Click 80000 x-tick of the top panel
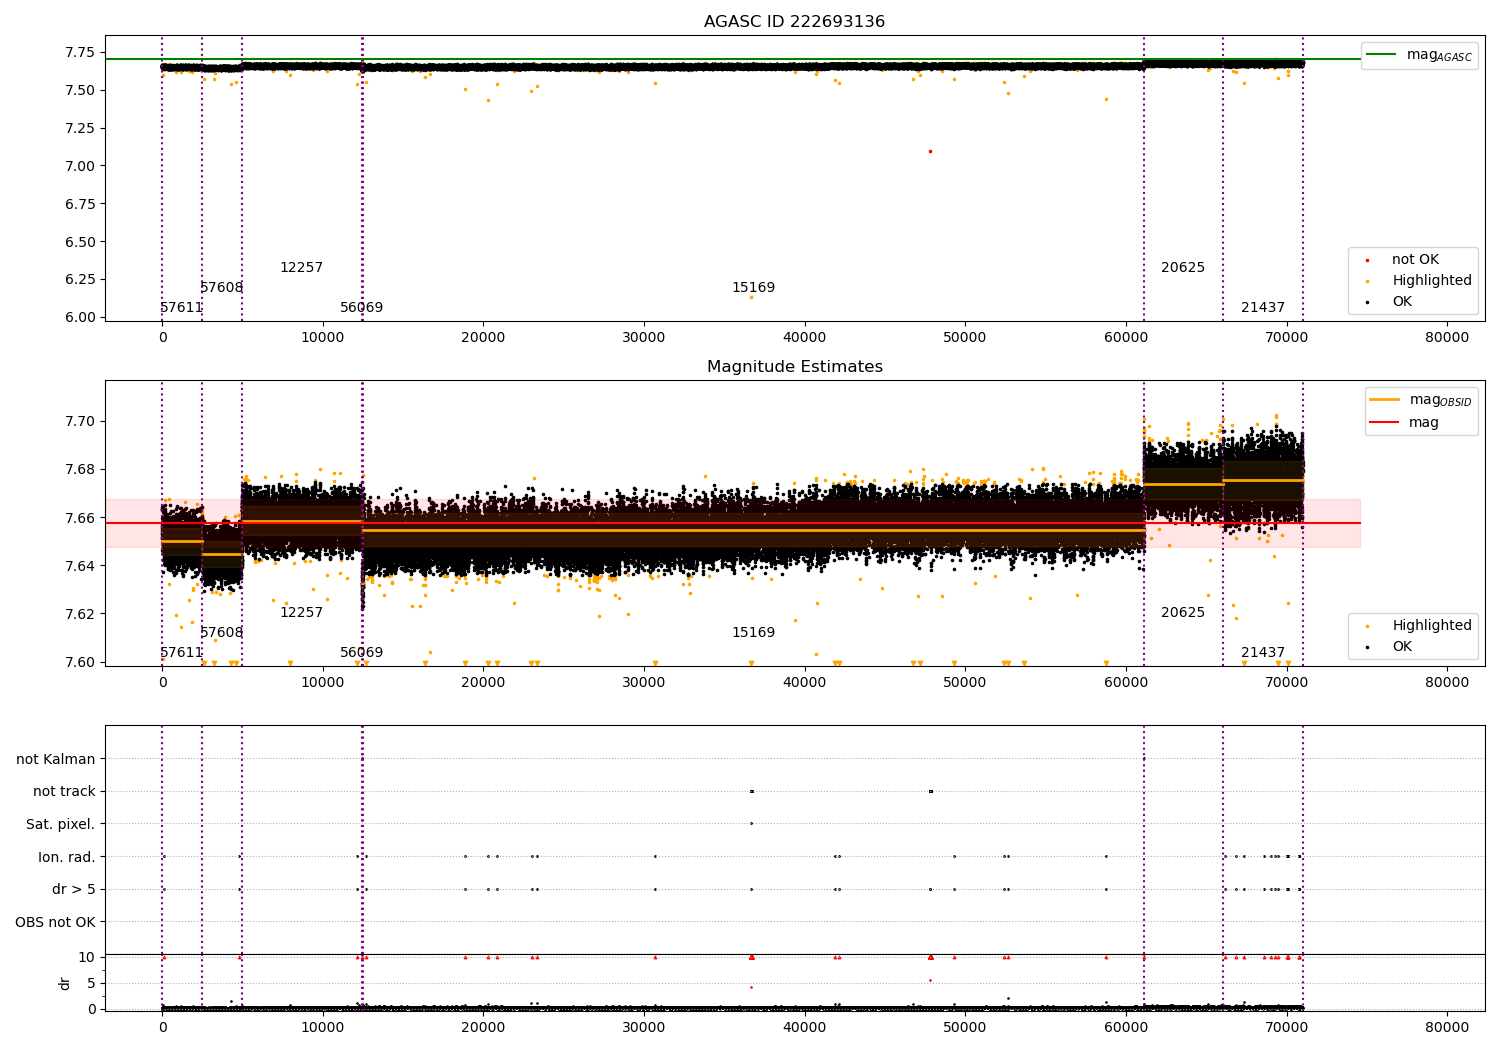Screen dimensions: 1500x1050 coord(1447,338)
